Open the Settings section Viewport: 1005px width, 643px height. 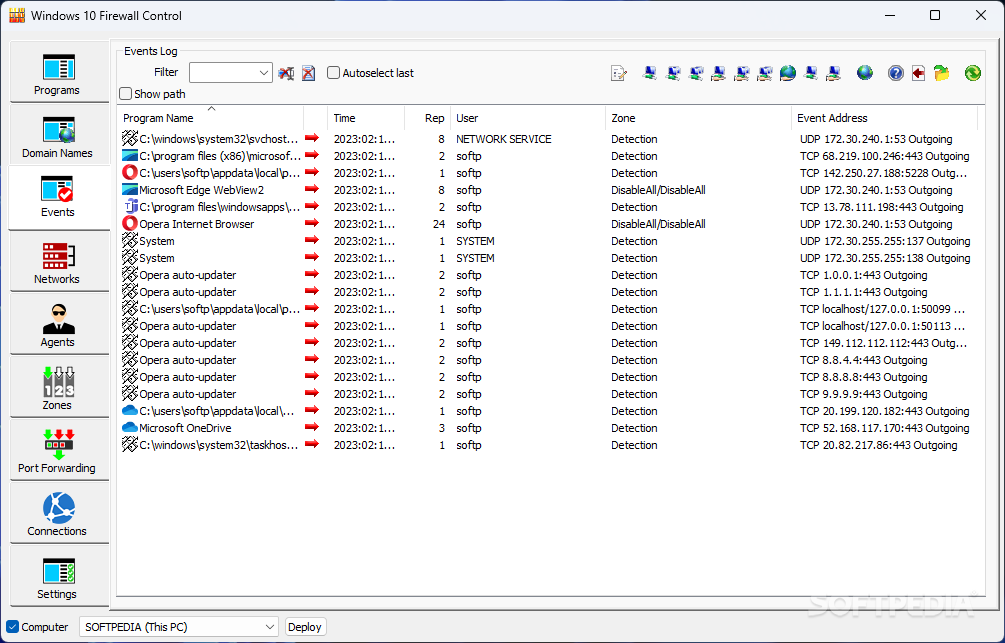58,576
